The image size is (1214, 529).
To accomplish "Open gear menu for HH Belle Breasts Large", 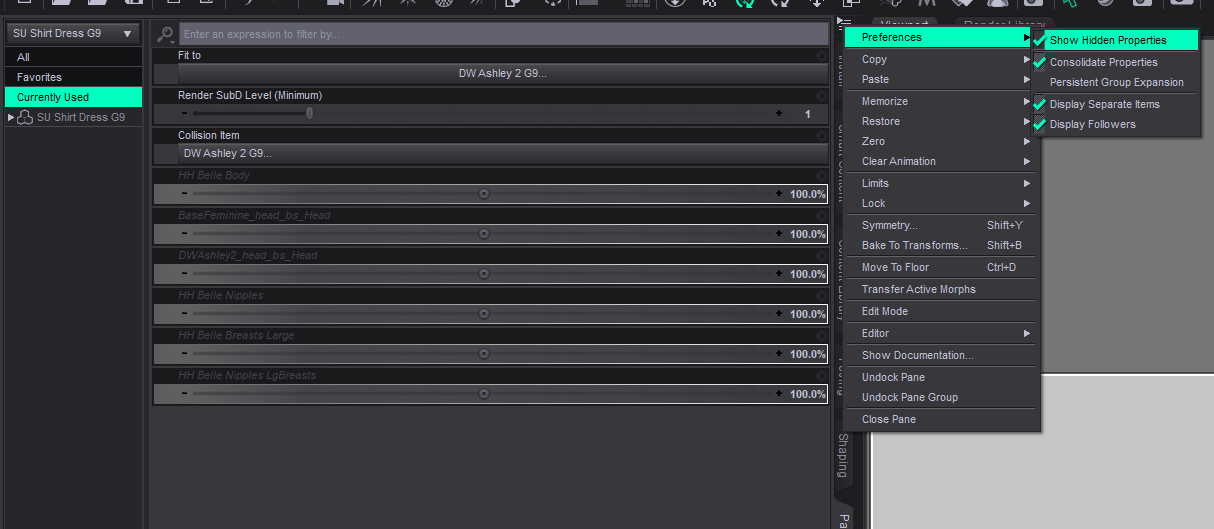I will [x=822, y=336].
